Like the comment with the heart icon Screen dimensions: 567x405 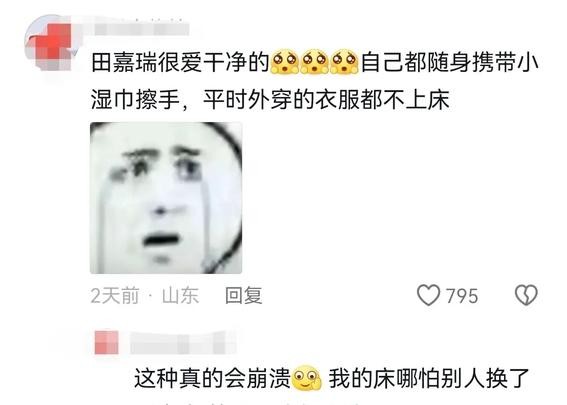point(429,295)
